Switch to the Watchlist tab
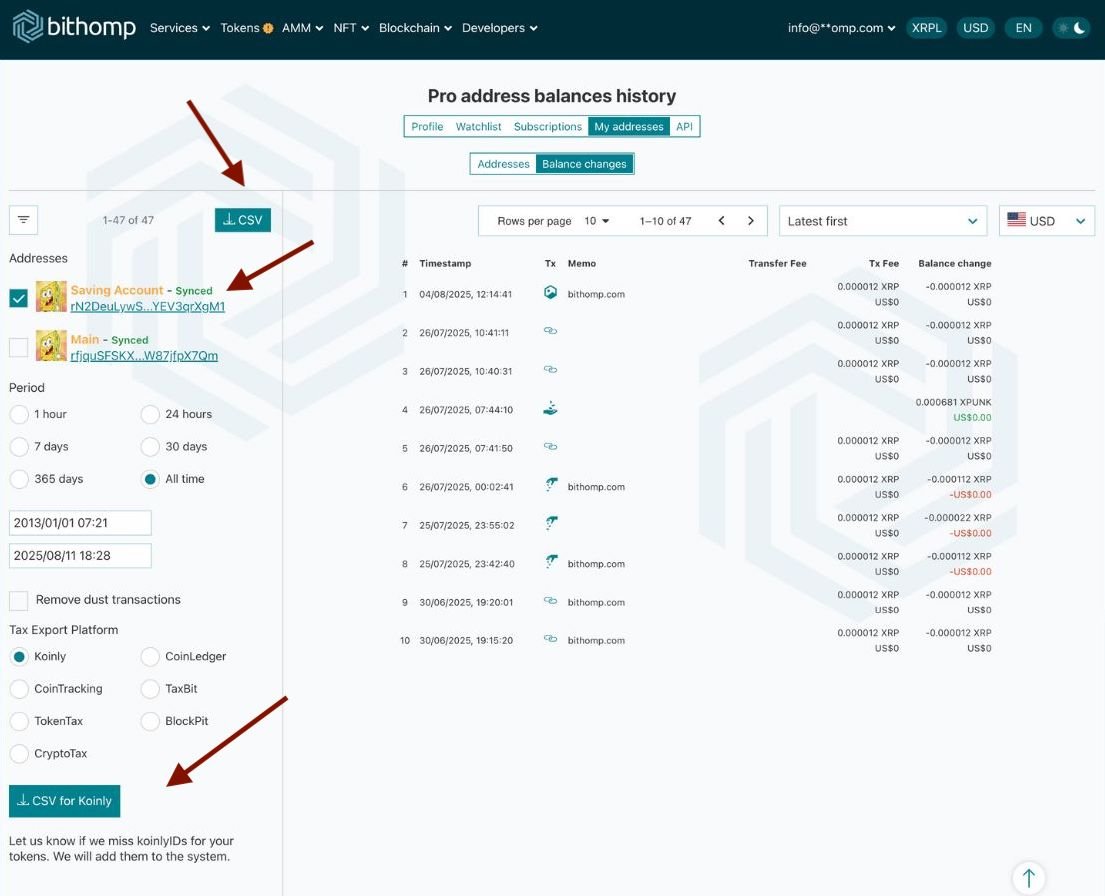Image resolution: width=1105 pixels, height=896 pixels. [478, 127]
